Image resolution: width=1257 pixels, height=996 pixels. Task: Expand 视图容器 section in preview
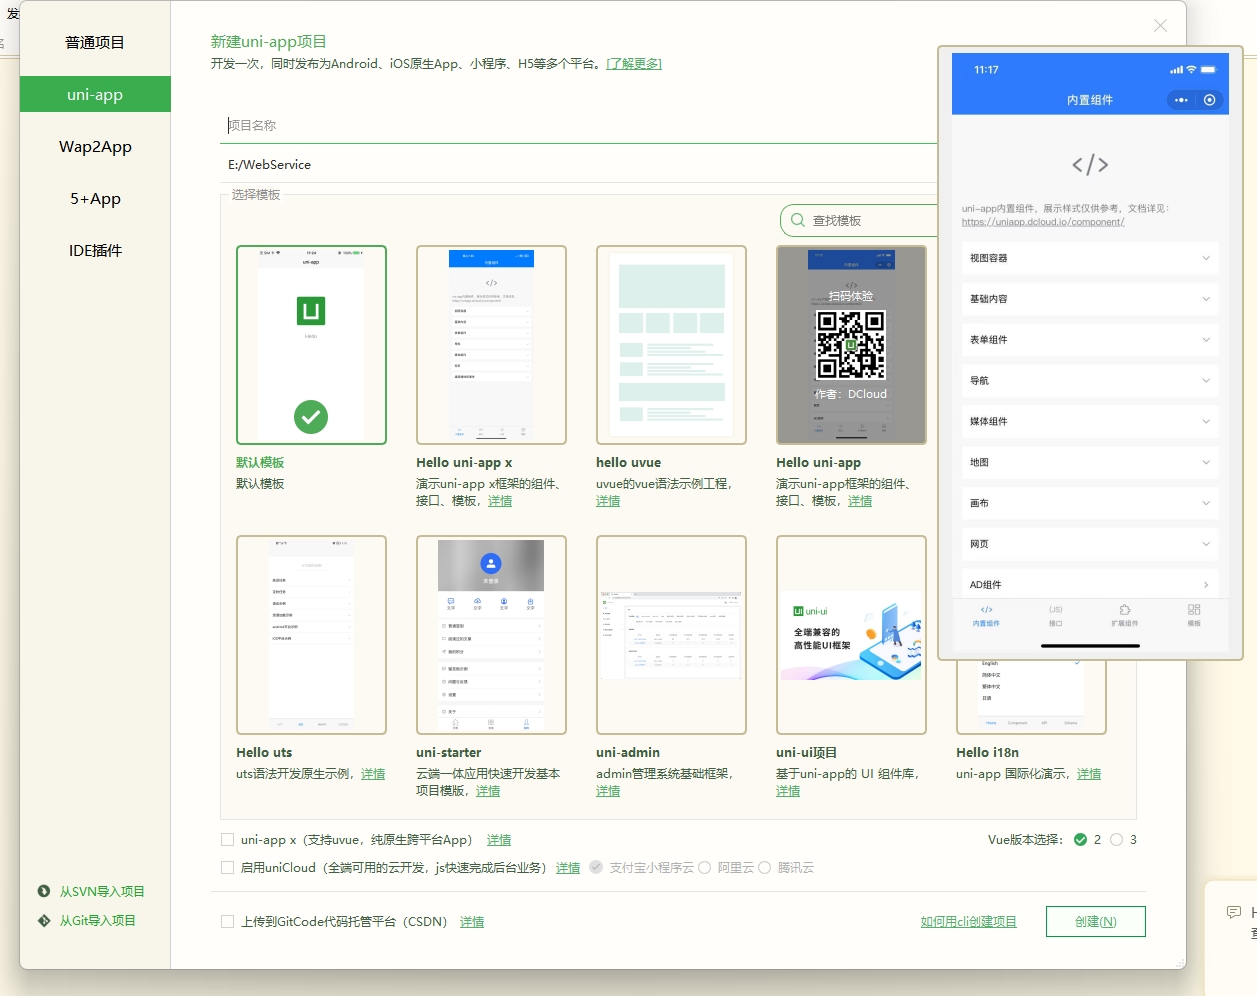coord(1090,258)
